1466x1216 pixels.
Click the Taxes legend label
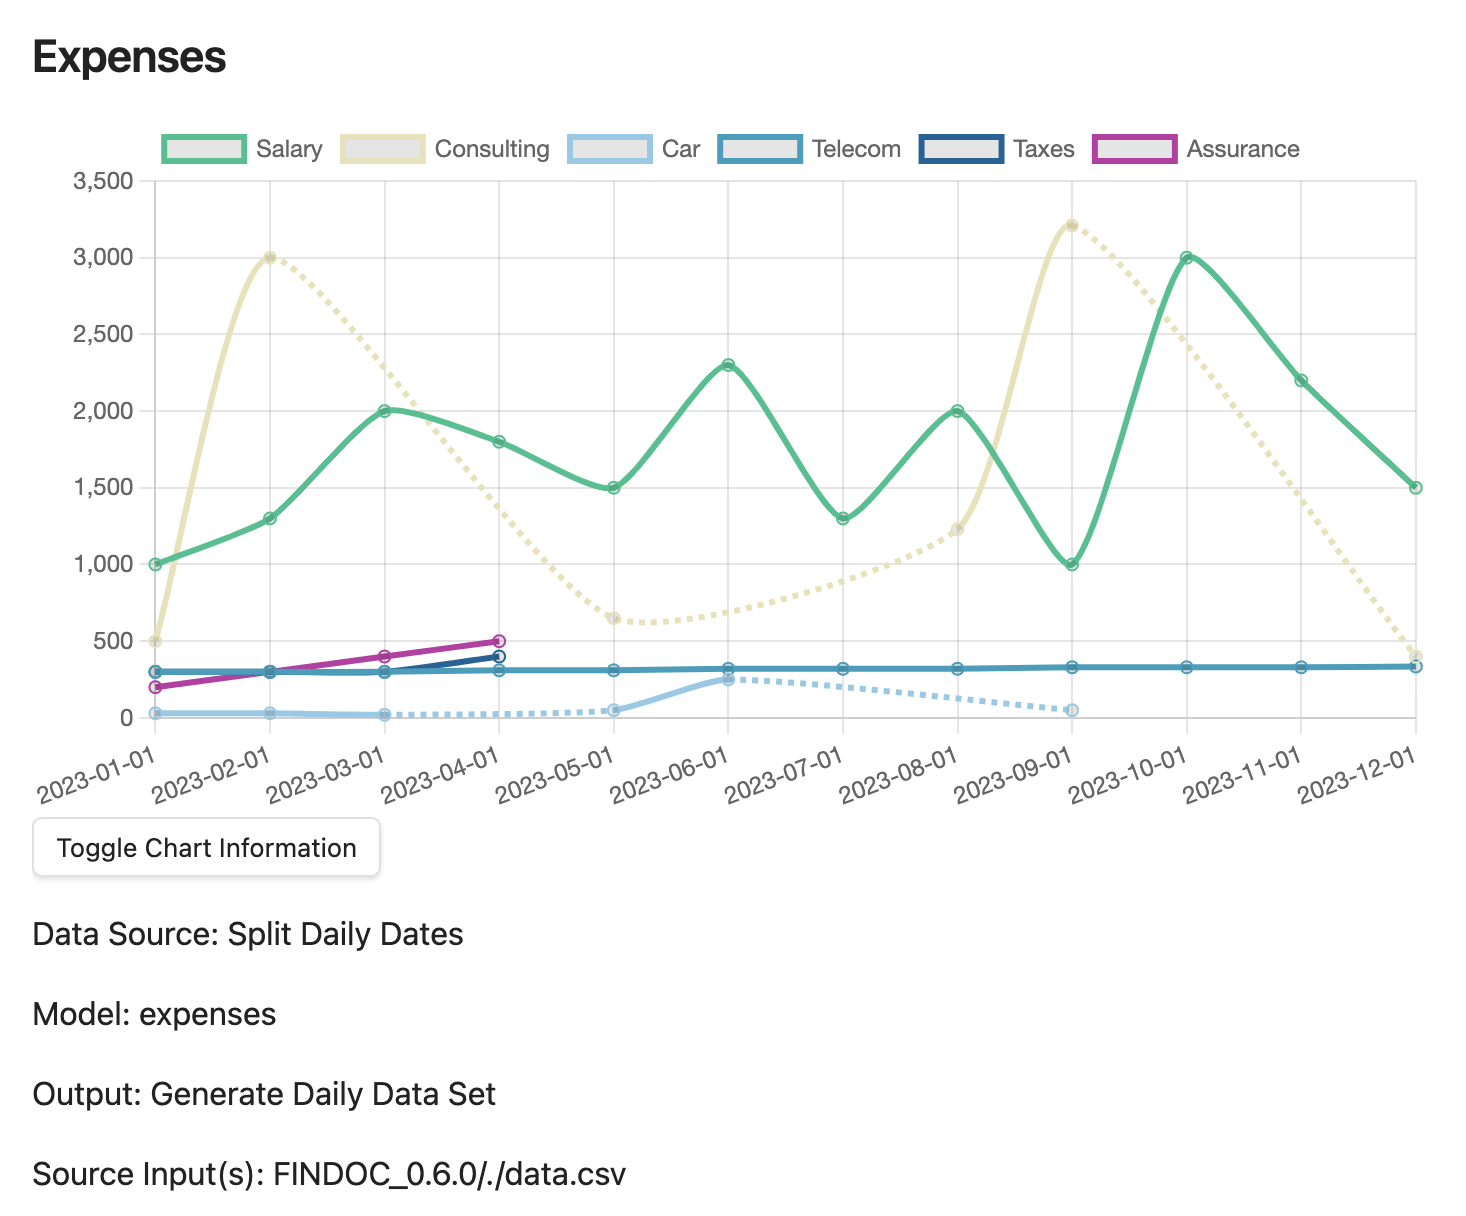pyautogui.click(x=1044, y=149)
